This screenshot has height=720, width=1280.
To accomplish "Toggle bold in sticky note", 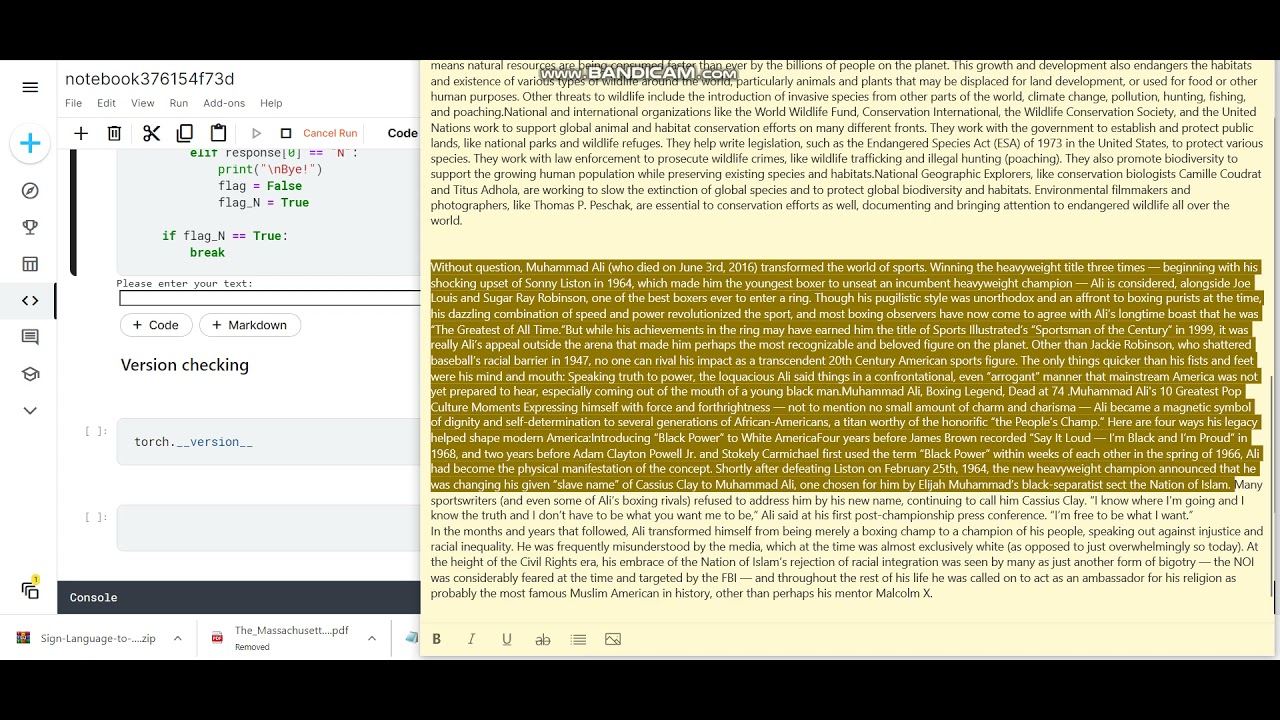I will point(436,639).
